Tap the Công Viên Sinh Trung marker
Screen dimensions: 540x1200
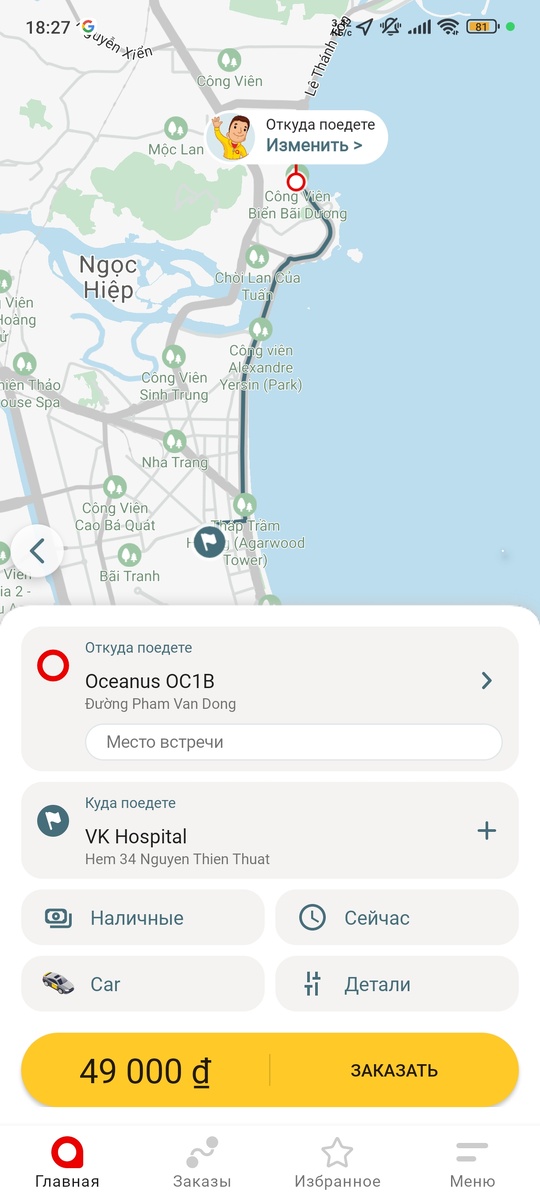[174, 356]
